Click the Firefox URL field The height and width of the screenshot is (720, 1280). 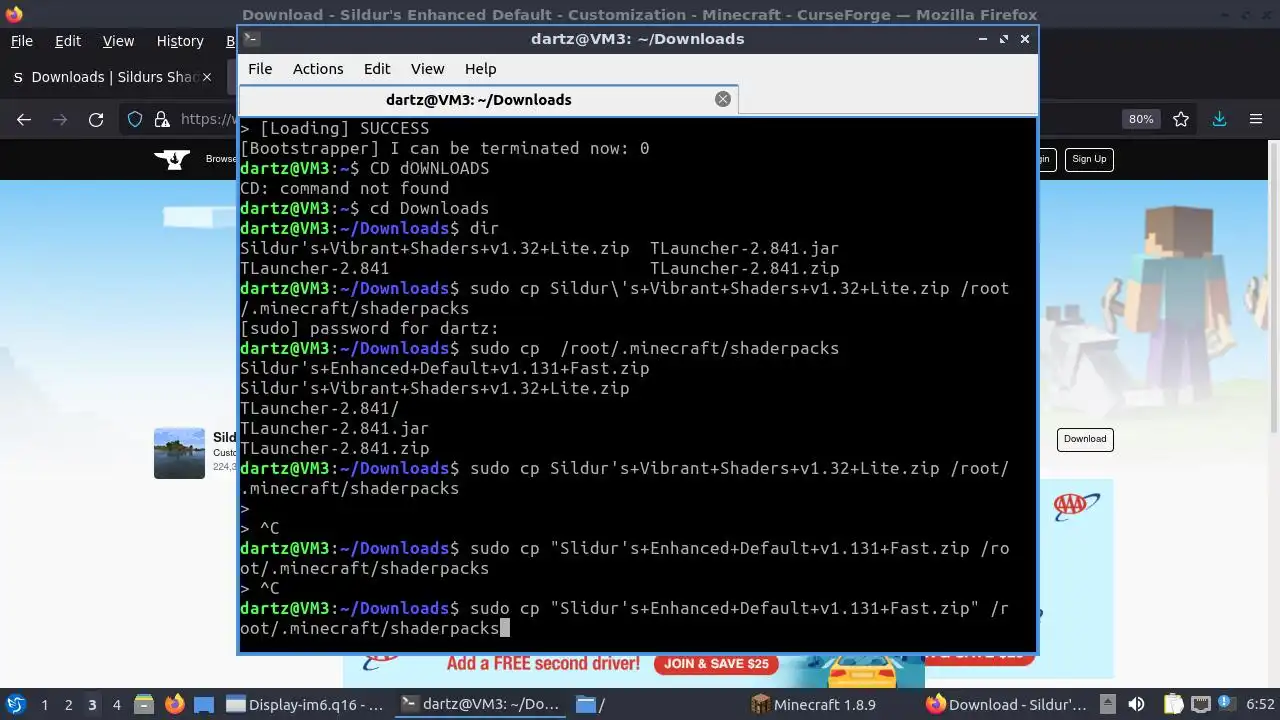click(x=208, y=119)
